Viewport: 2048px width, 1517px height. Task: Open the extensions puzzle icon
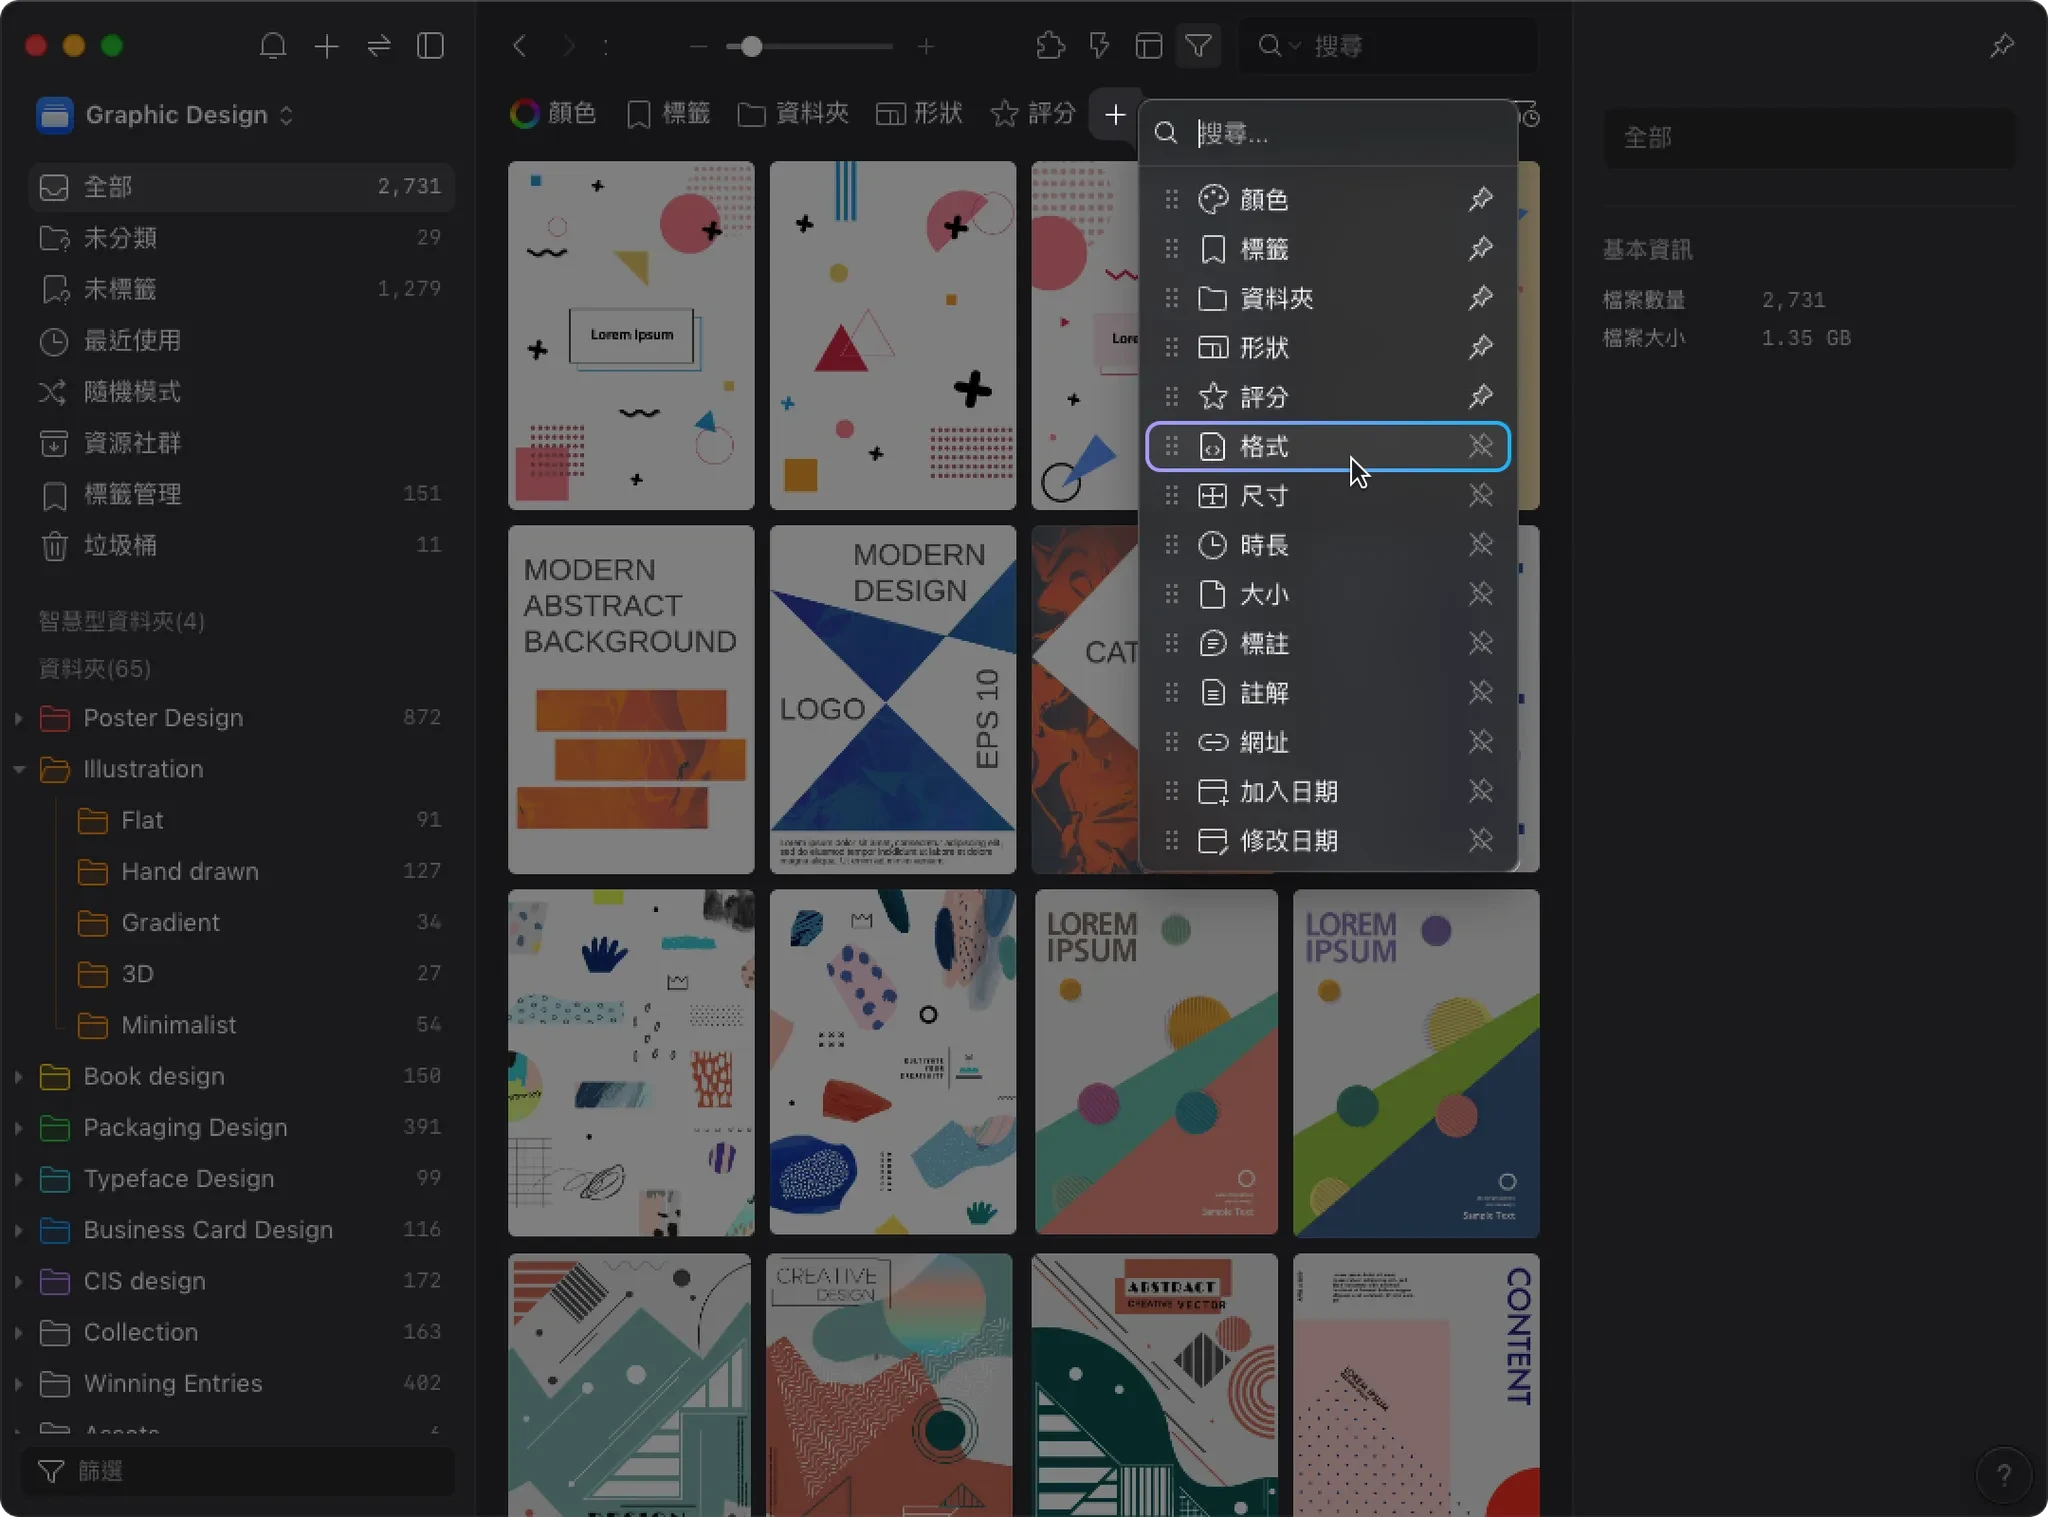tap(1050, 46)
